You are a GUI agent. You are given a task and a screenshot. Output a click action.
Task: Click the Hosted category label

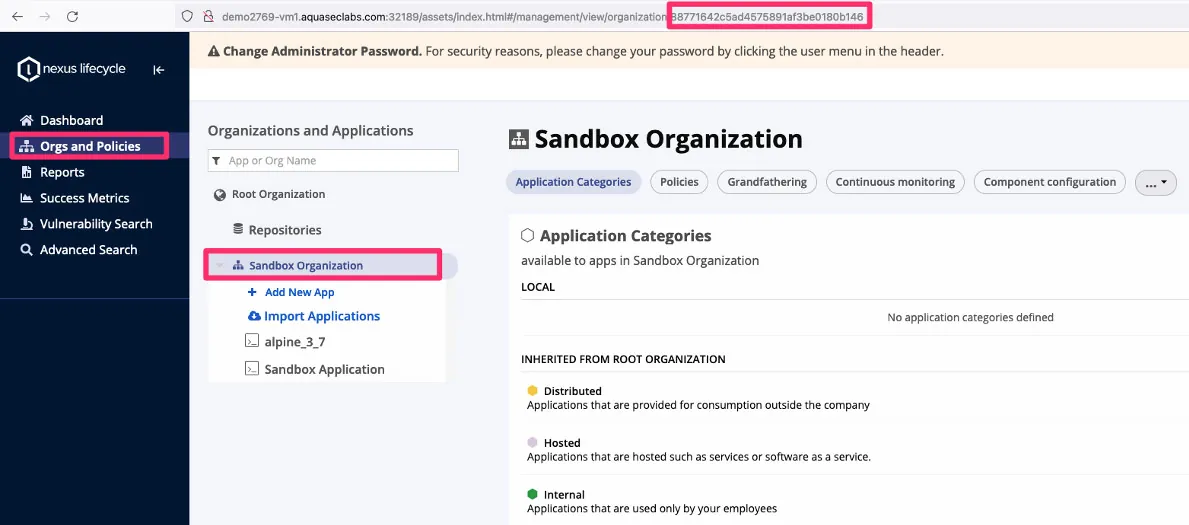pos(562,443)
